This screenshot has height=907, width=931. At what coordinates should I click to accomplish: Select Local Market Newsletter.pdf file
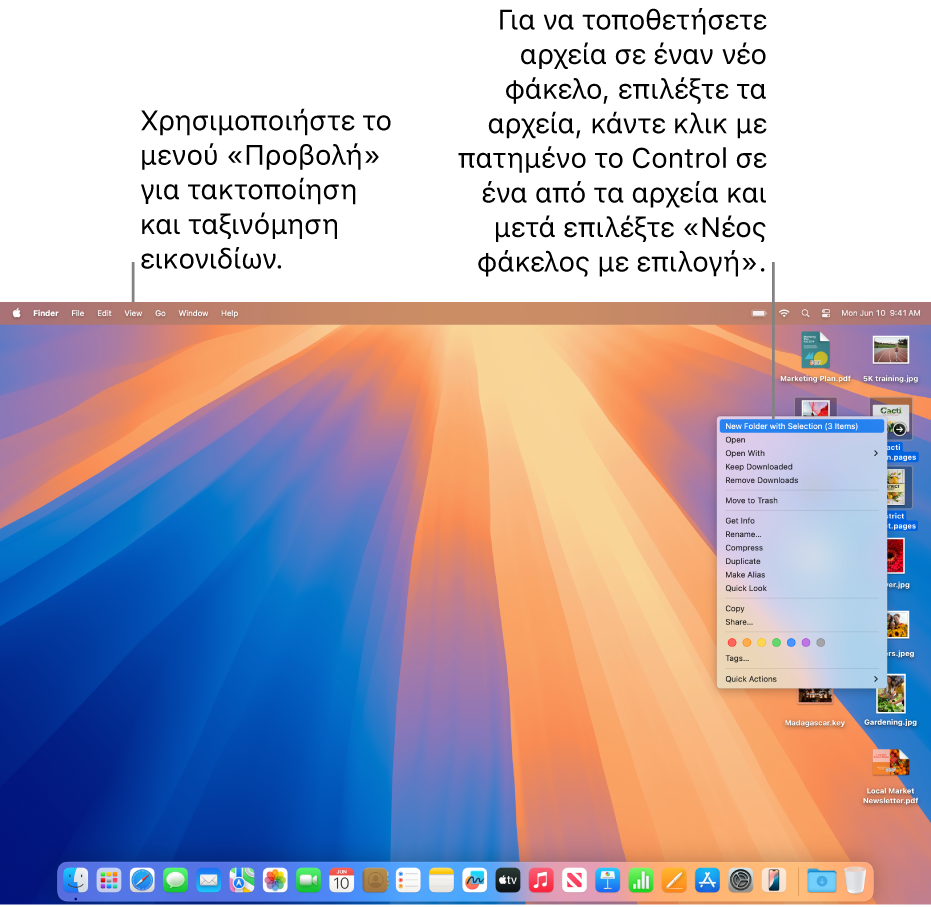(x=891, y=776)
